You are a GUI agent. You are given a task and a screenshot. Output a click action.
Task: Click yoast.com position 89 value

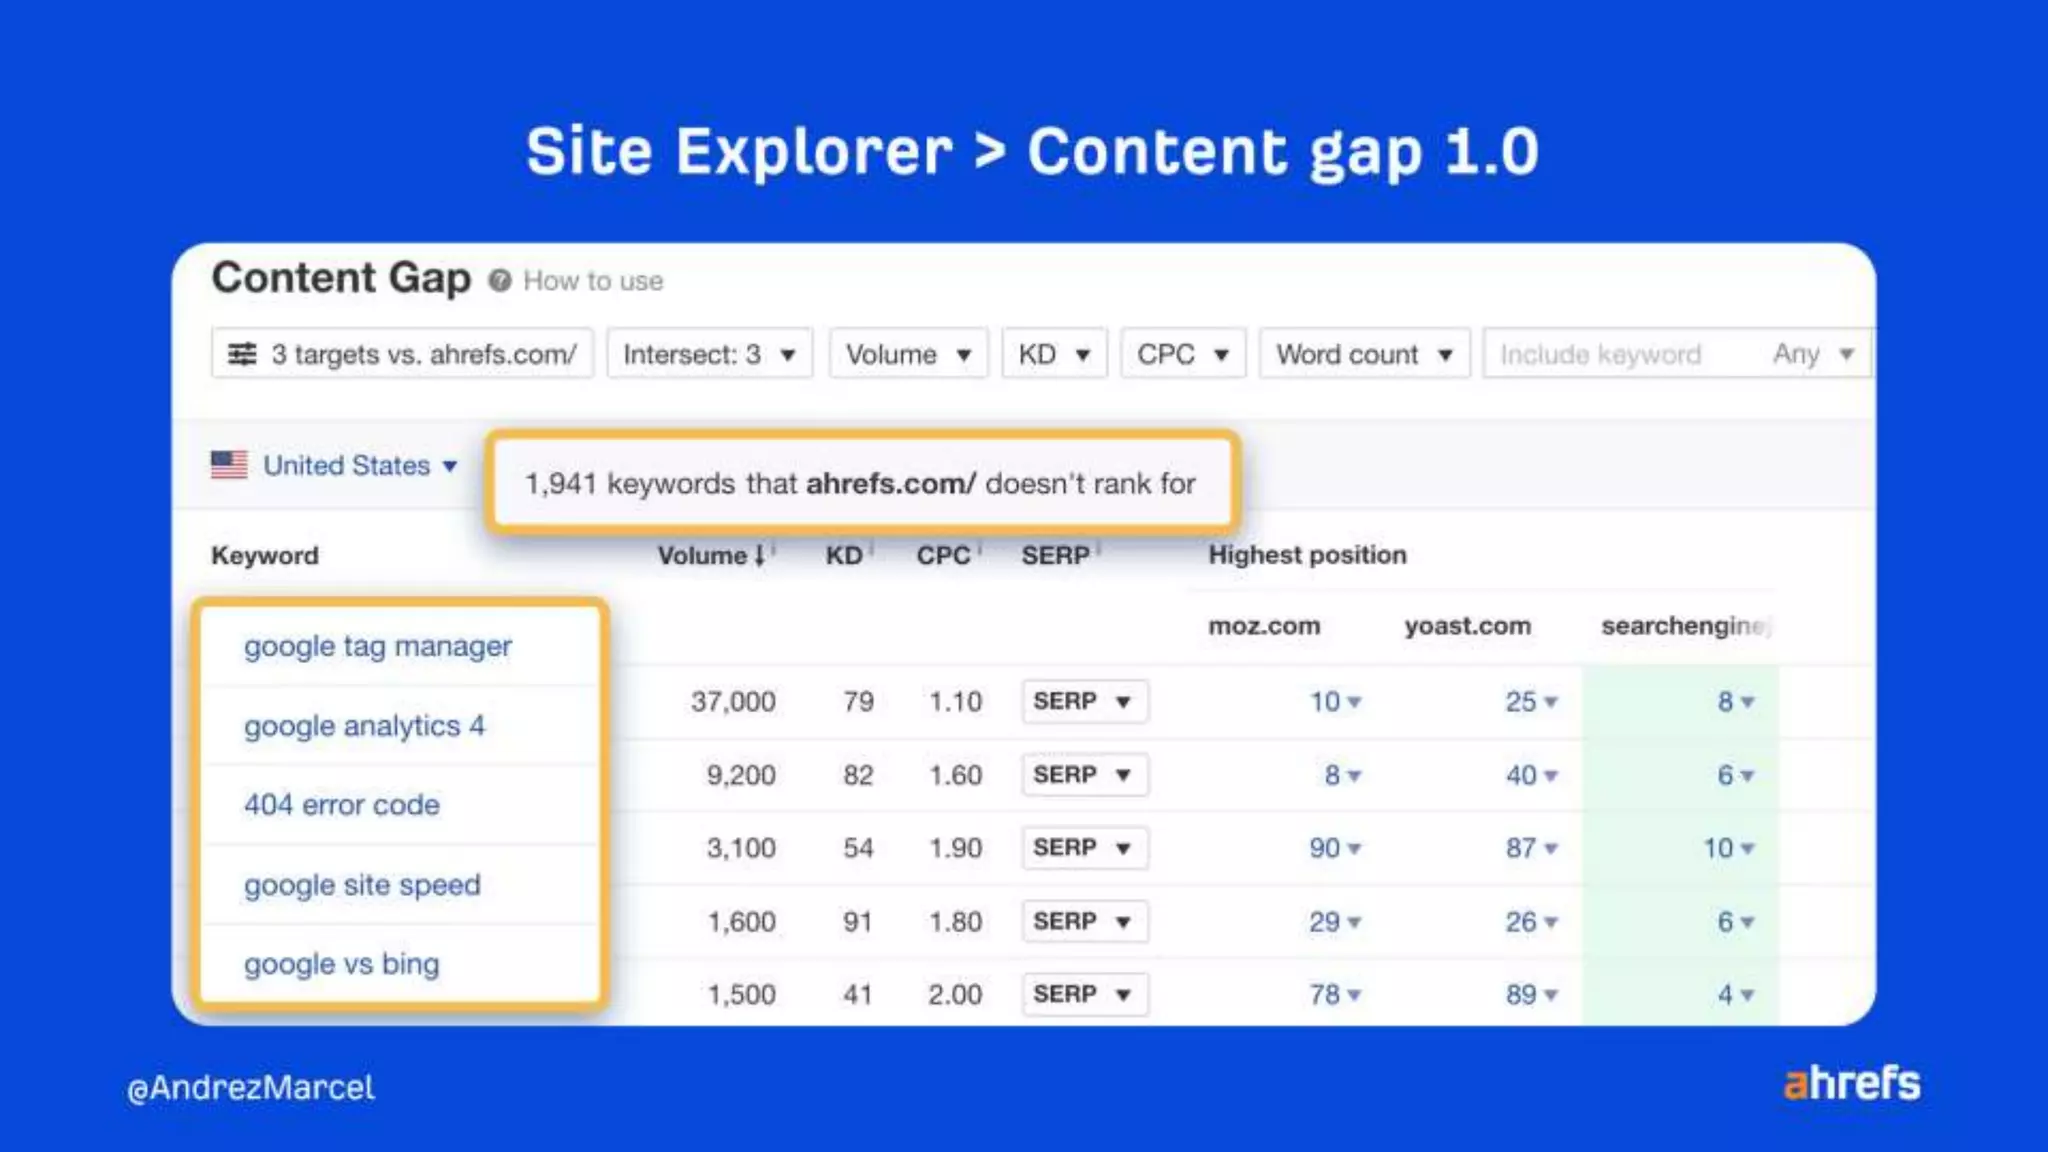[1531, 995]
